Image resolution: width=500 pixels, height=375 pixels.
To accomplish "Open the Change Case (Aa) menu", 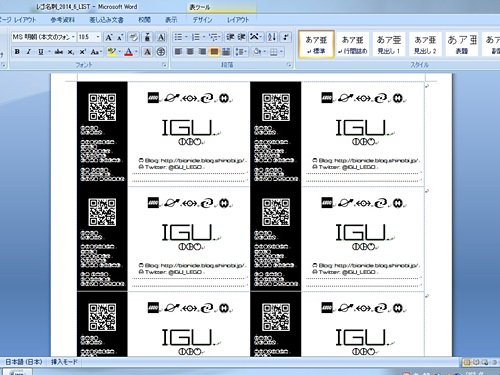I will click(95, 52).
